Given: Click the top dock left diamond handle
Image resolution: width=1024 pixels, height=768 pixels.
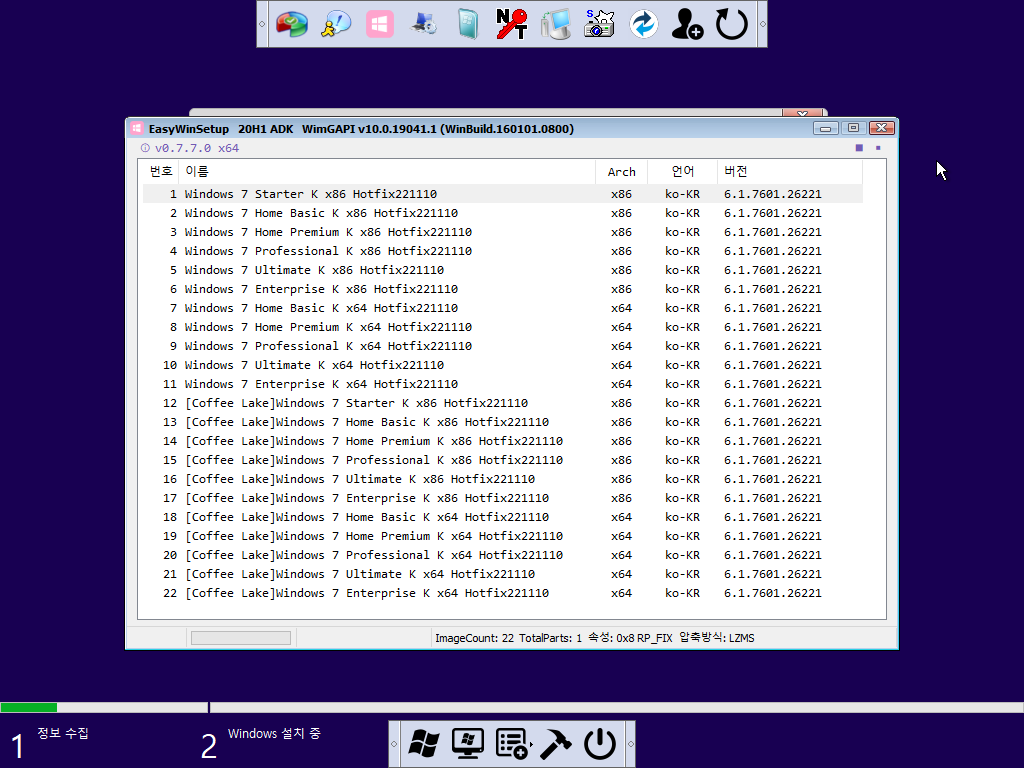Looking at the screenshot, I should tap(262, 24).
